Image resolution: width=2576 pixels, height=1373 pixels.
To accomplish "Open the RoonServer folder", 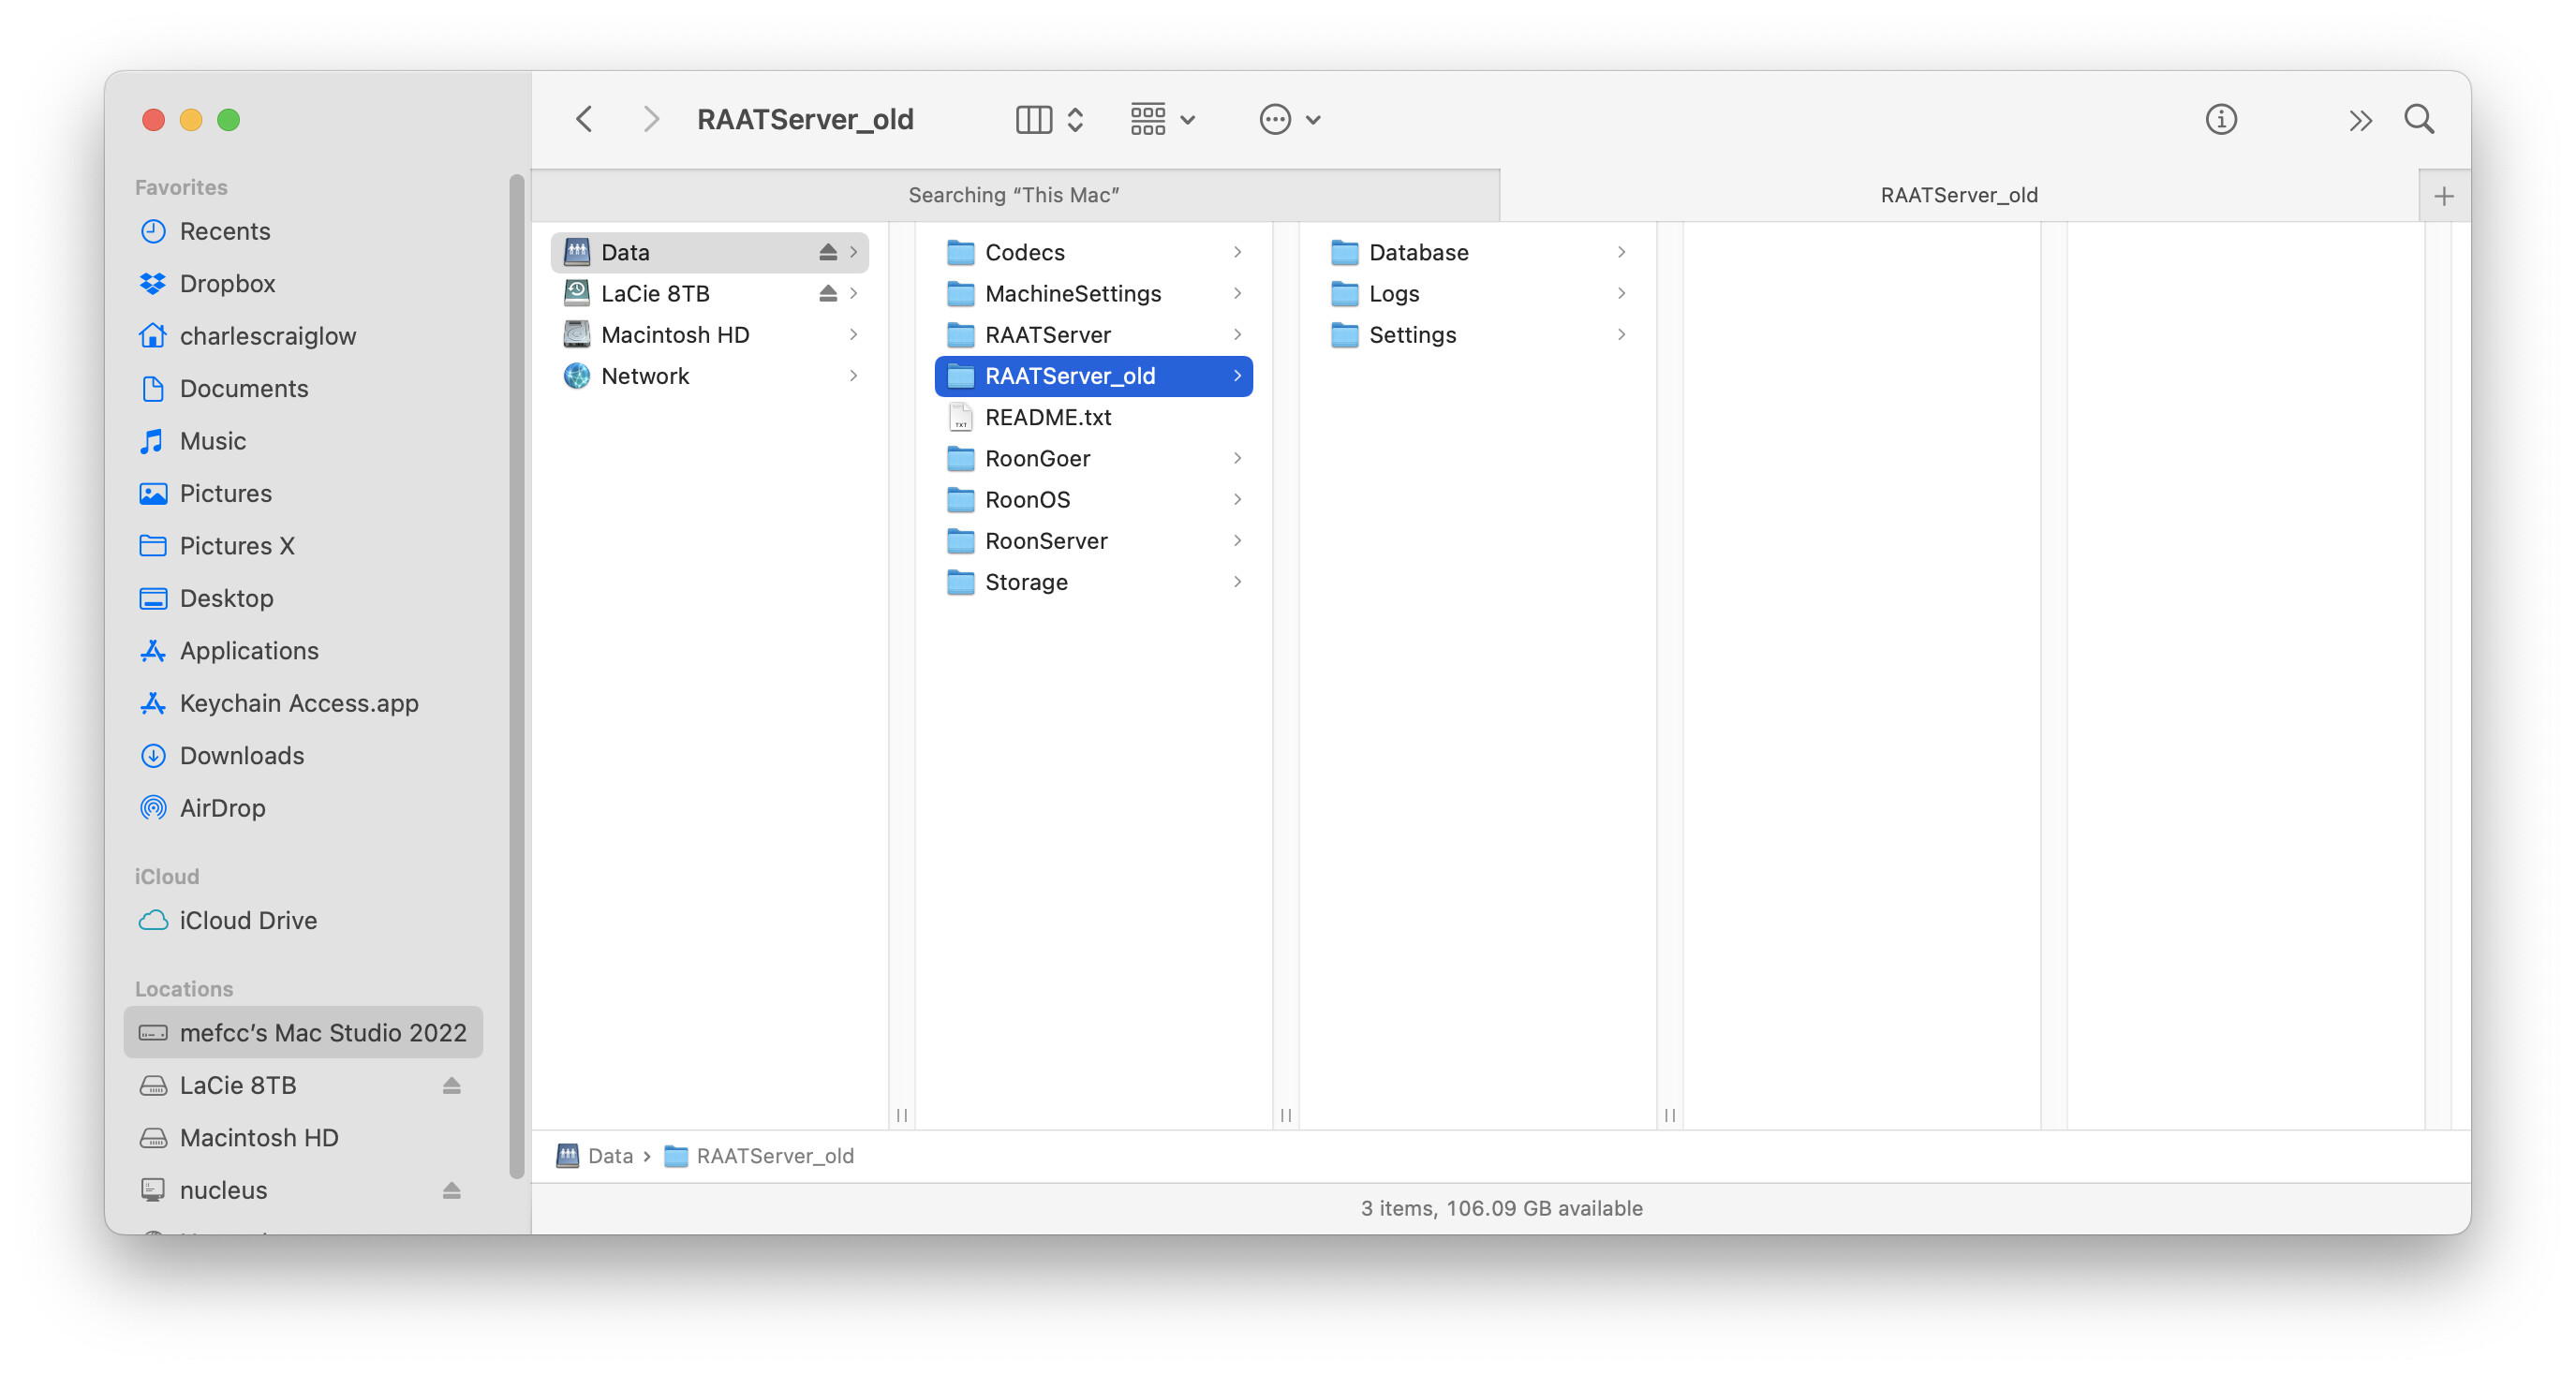I will click(1093, 541).
